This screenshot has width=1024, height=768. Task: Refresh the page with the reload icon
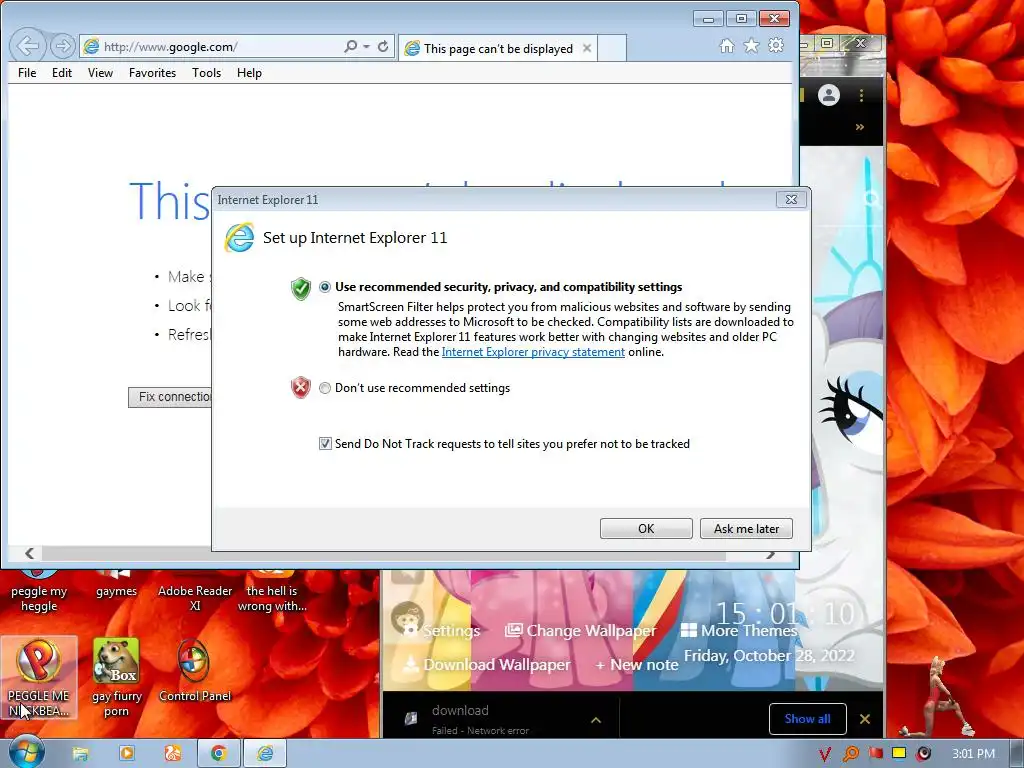click(x=383, y=46)
